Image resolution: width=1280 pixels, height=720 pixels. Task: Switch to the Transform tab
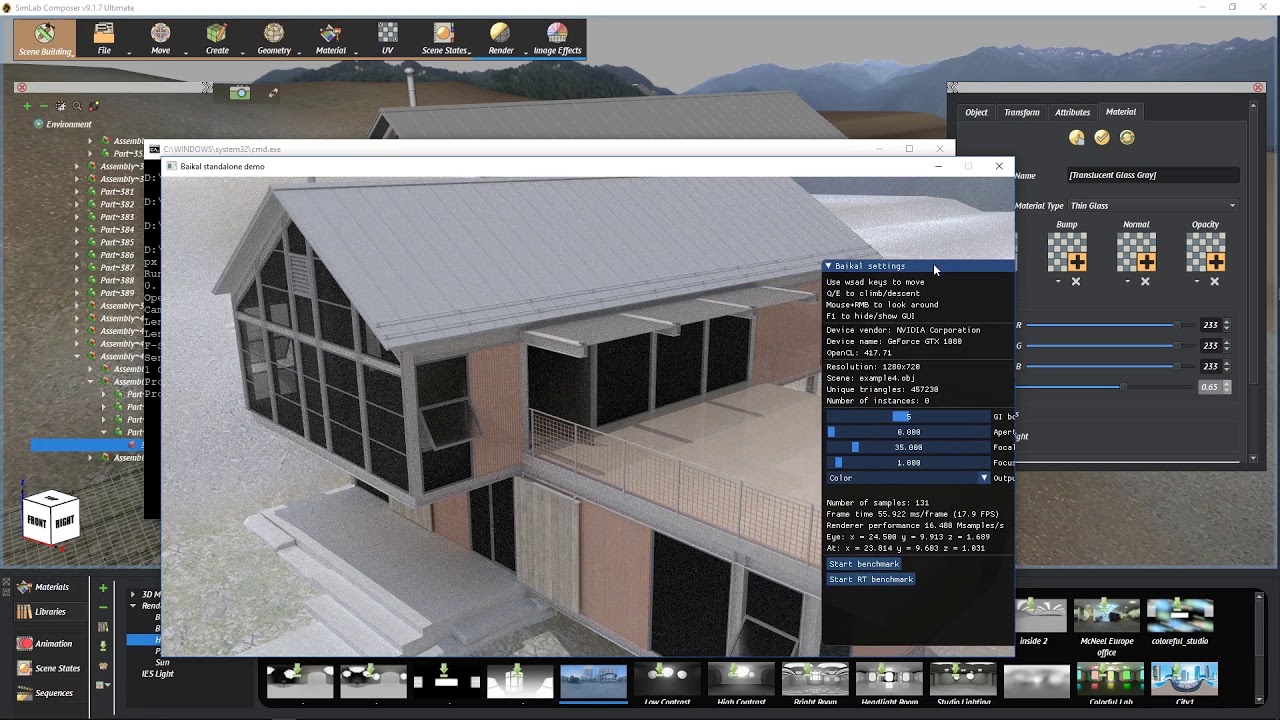1022,112
